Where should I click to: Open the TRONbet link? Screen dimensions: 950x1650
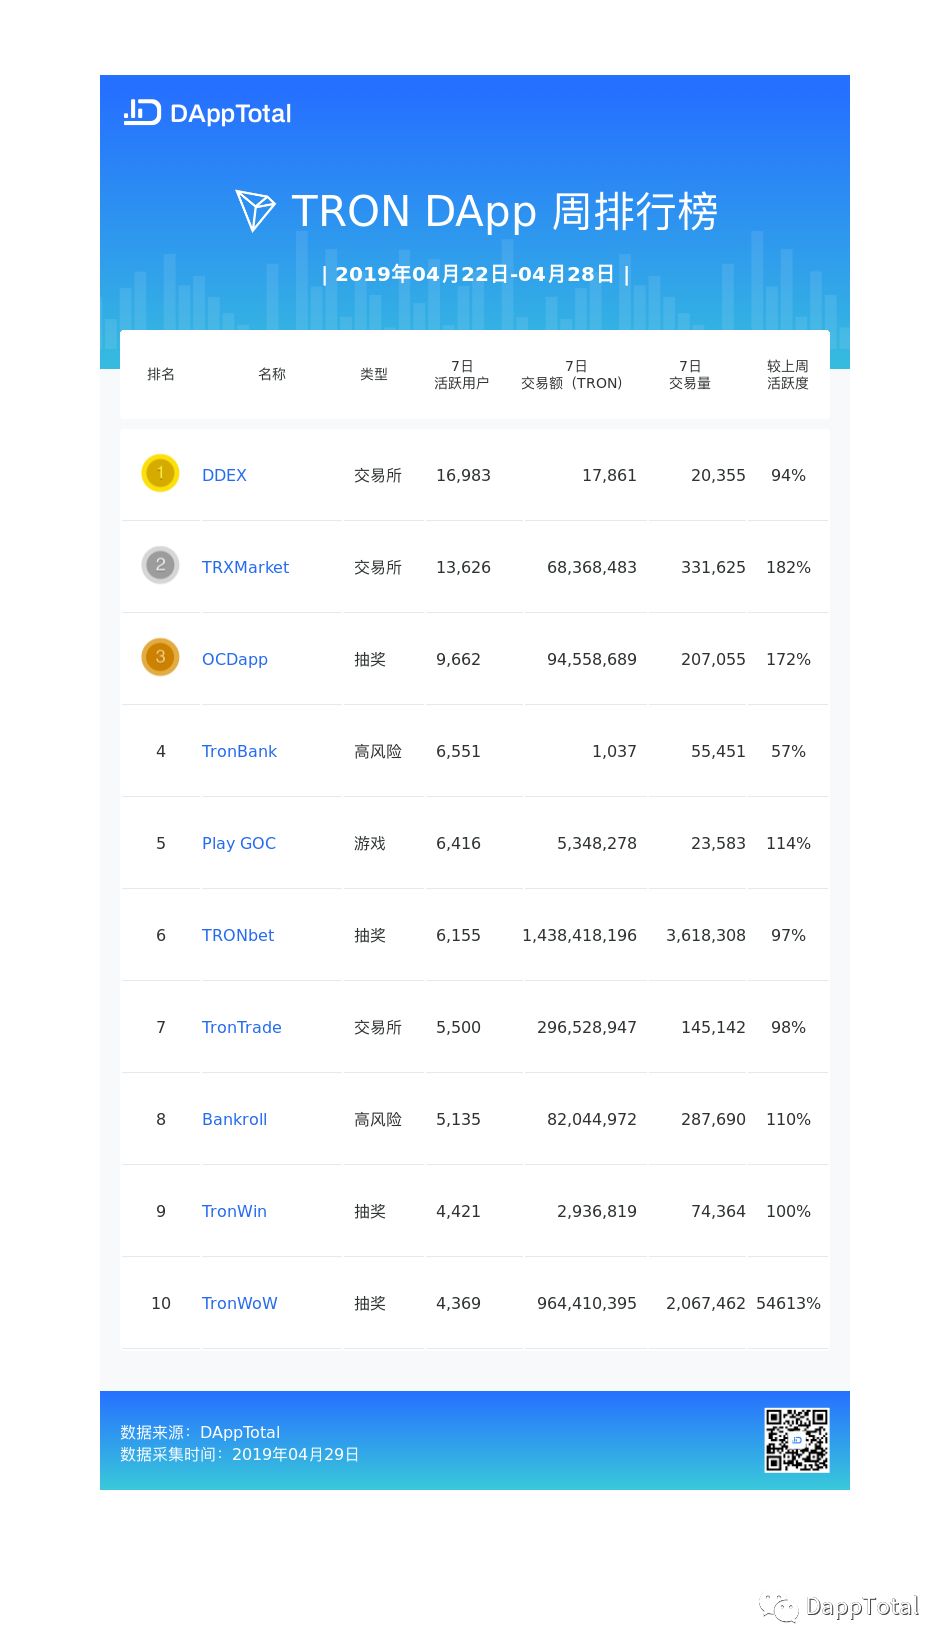238,935
